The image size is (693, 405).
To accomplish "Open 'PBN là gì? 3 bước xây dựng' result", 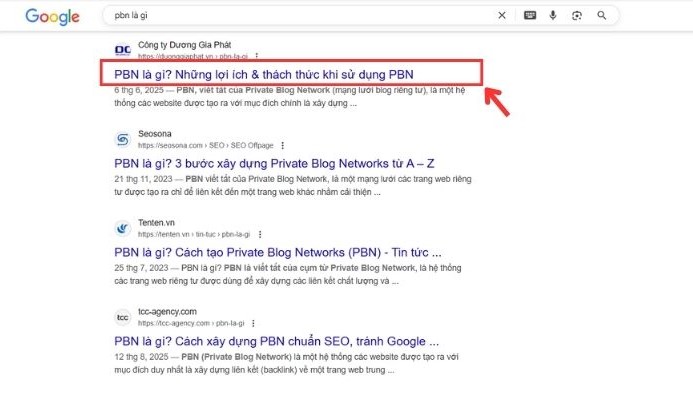I will [274, 164].
